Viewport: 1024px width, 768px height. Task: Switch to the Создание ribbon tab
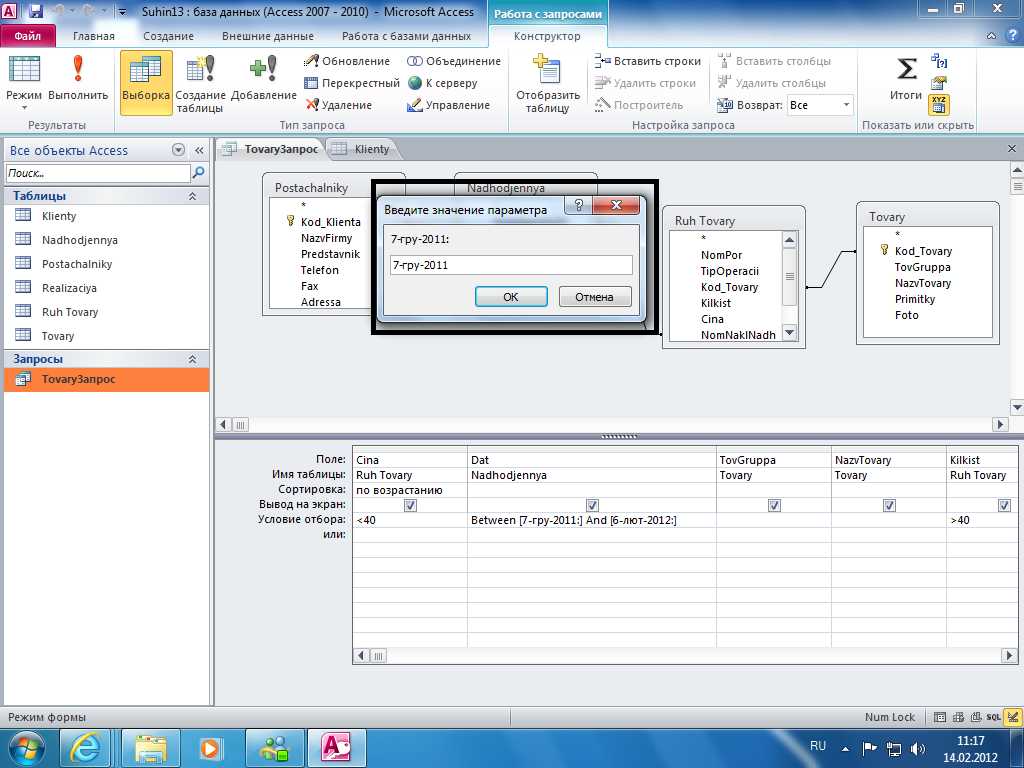[168, 36]
